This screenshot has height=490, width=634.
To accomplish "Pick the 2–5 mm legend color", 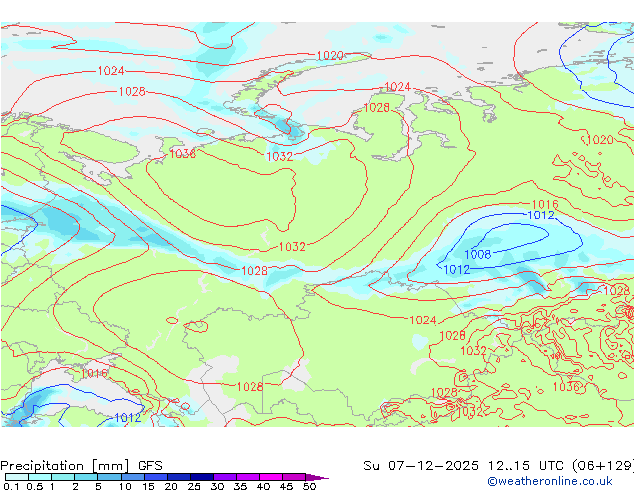I will (86, 477).
